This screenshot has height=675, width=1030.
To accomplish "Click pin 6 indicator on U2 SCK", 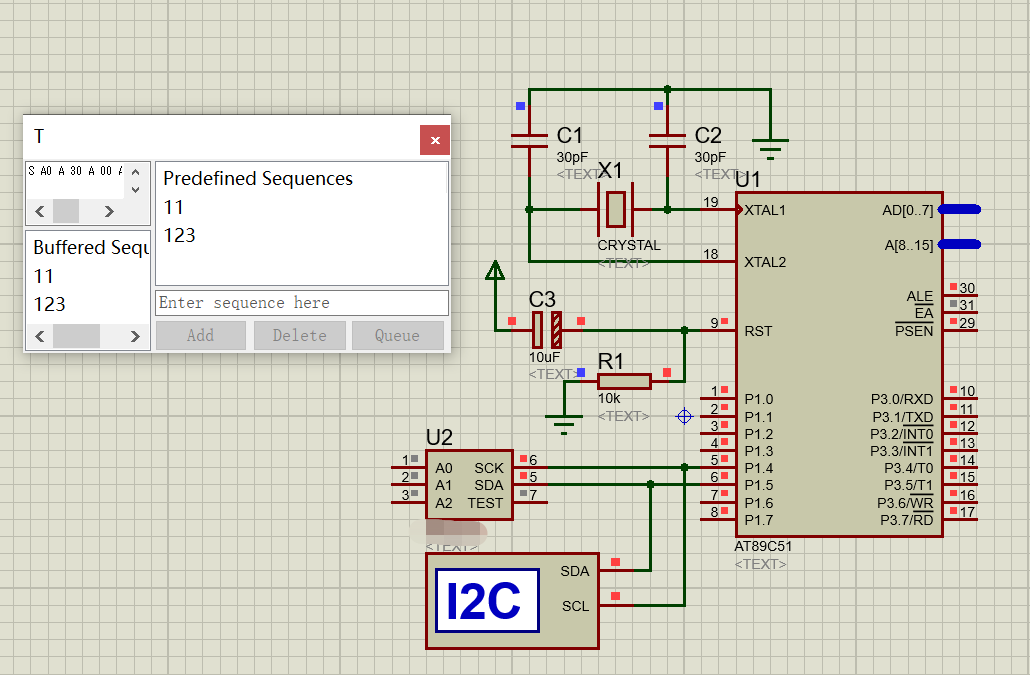I will [524, 458].
